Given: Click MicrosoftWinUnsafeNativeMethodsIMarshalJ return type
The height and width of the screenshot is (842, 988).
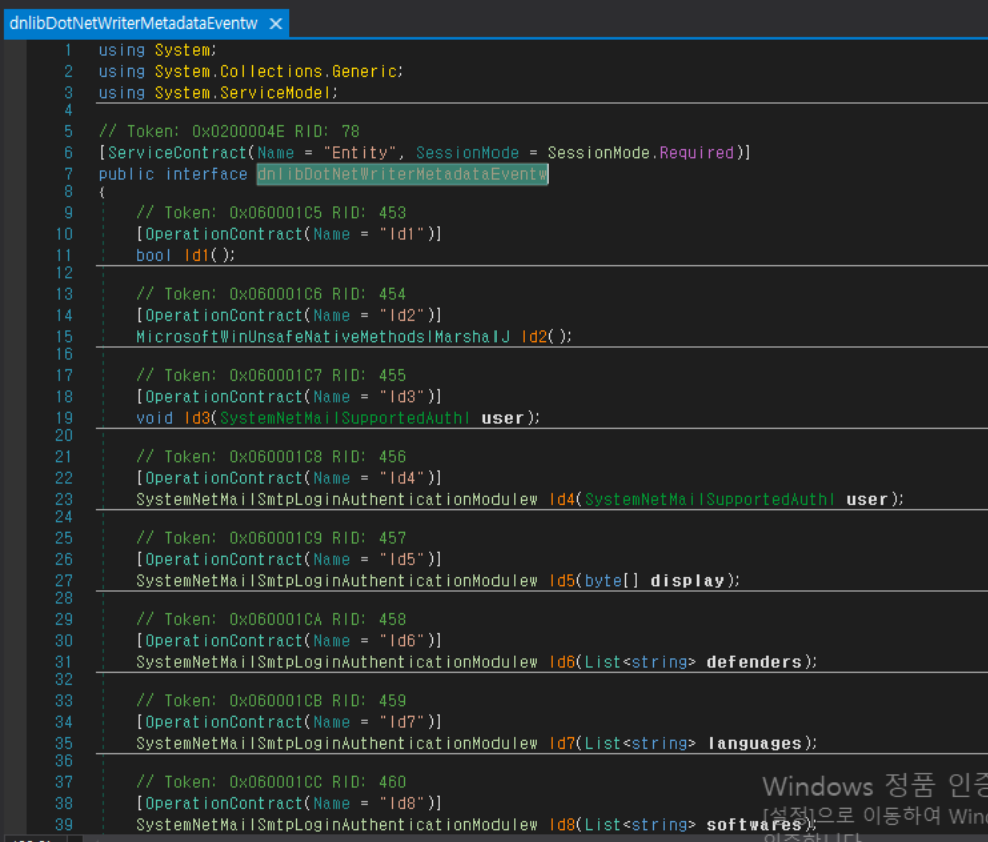Looking at the screenshot, I should [323, 337].
